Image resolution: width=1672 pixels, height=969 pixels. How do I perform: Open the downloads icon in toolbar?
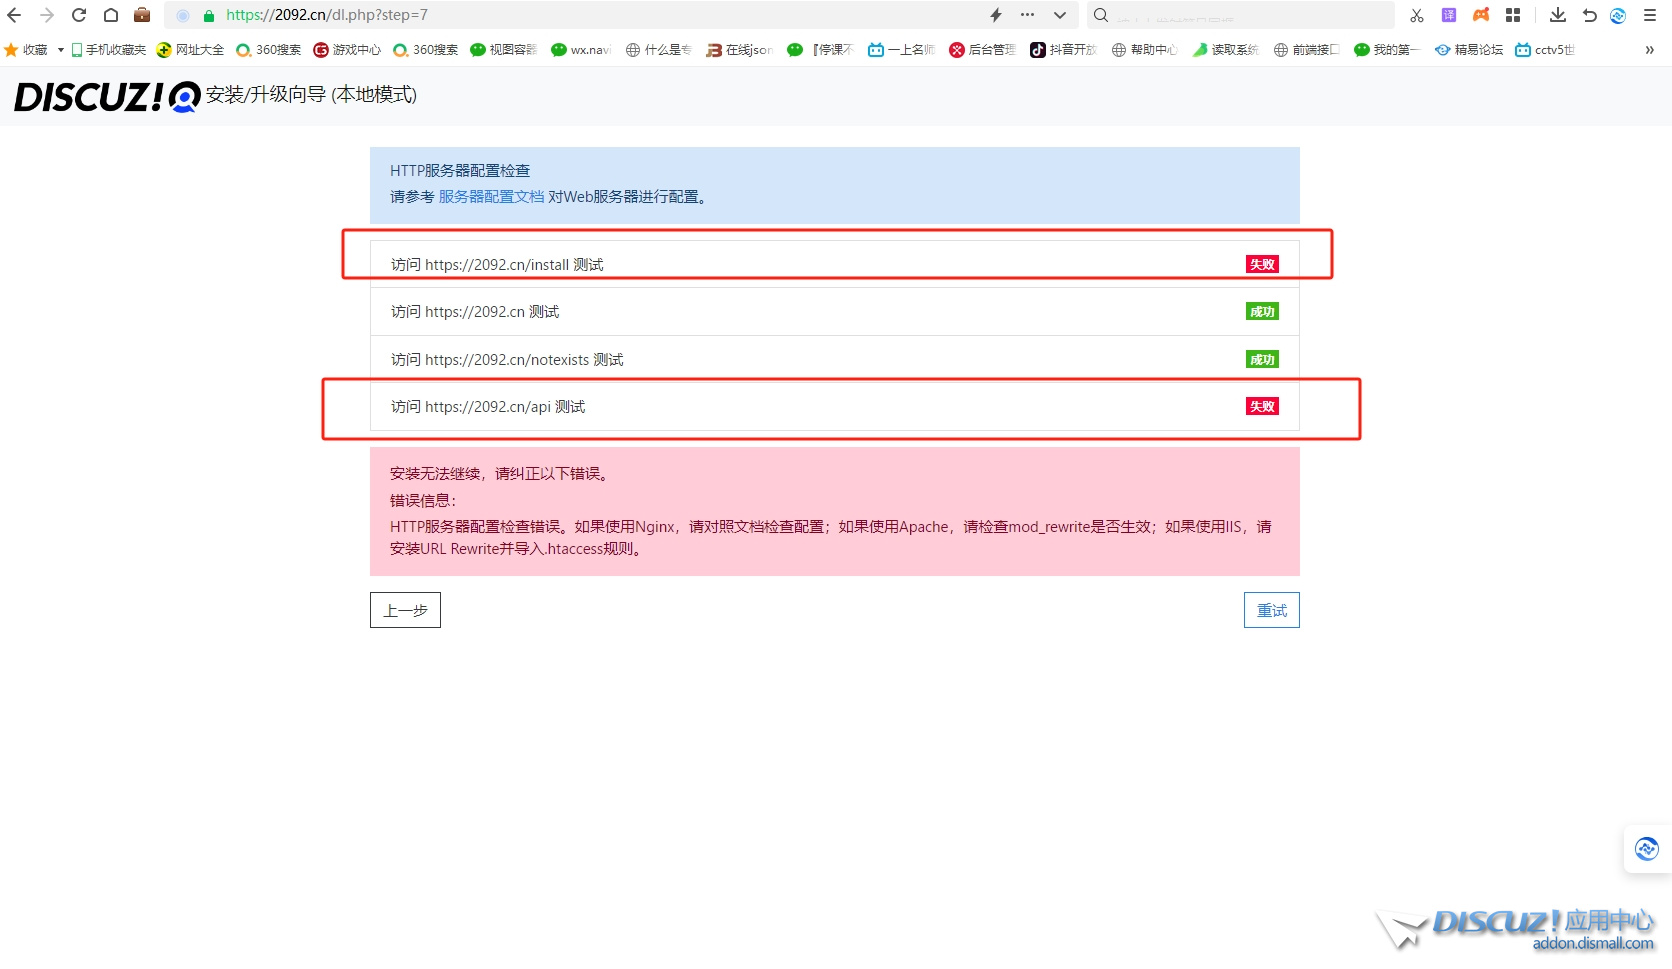1557,15
